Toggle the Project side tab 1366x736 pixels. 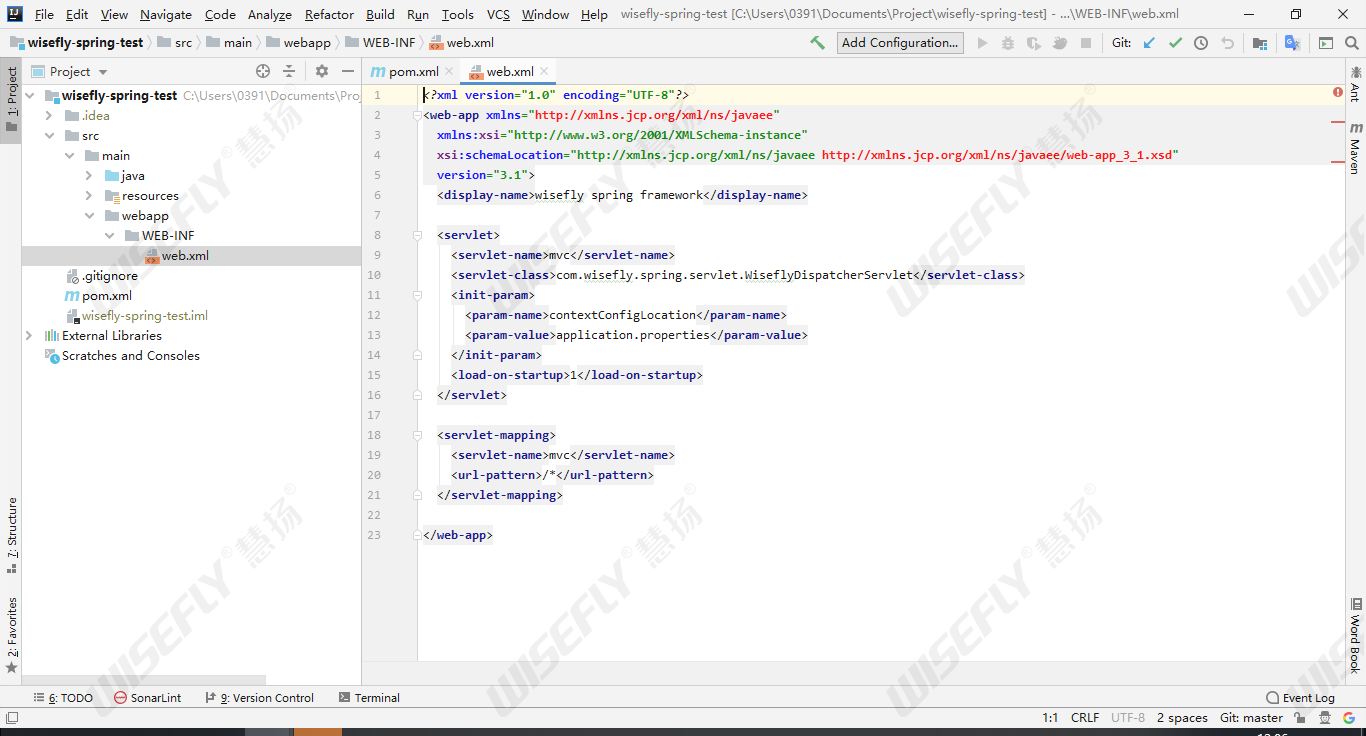pos(11,101)
